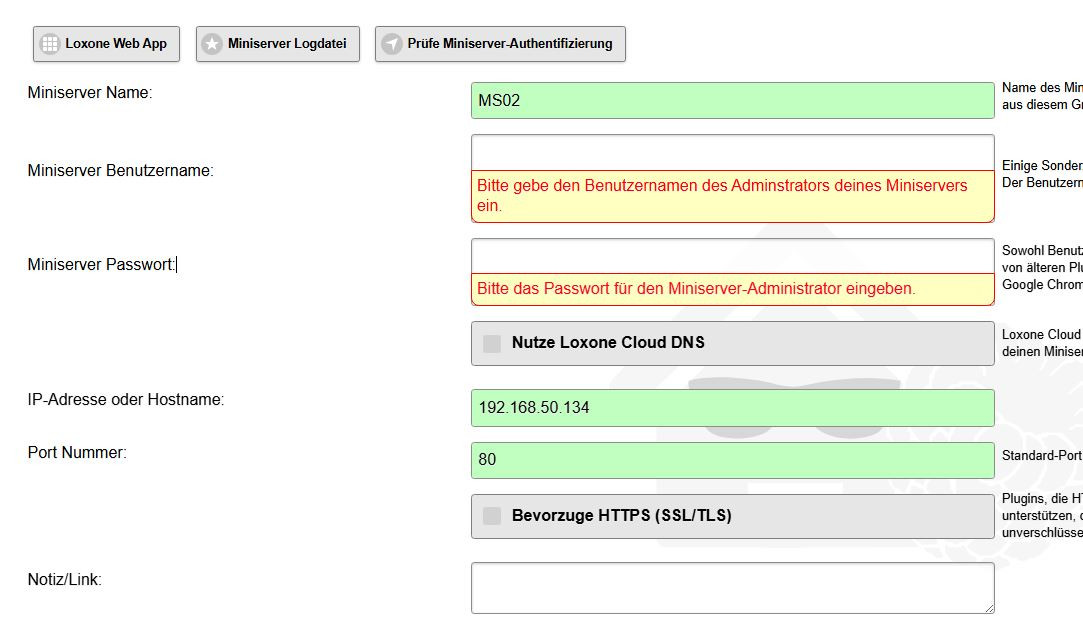The height and width of the screenshot is (643, 1083).
Task: Click the 'Standard-Port' hint text
Action: click(1042, 456)
